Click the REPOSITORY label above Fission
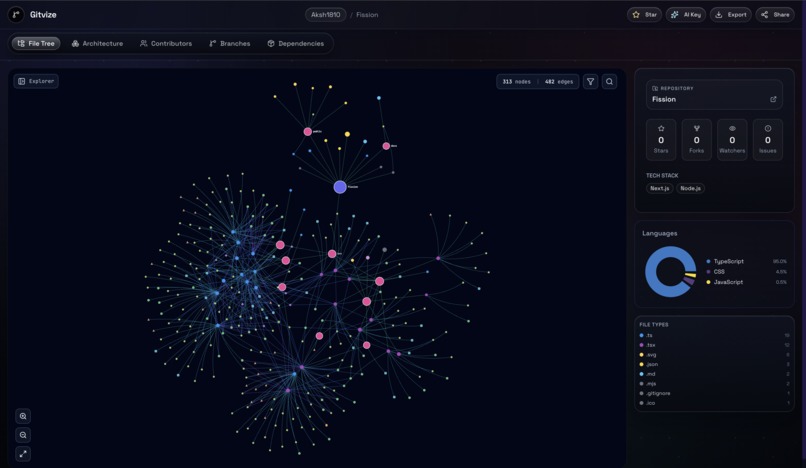806x468 pixels. [677, 88]
